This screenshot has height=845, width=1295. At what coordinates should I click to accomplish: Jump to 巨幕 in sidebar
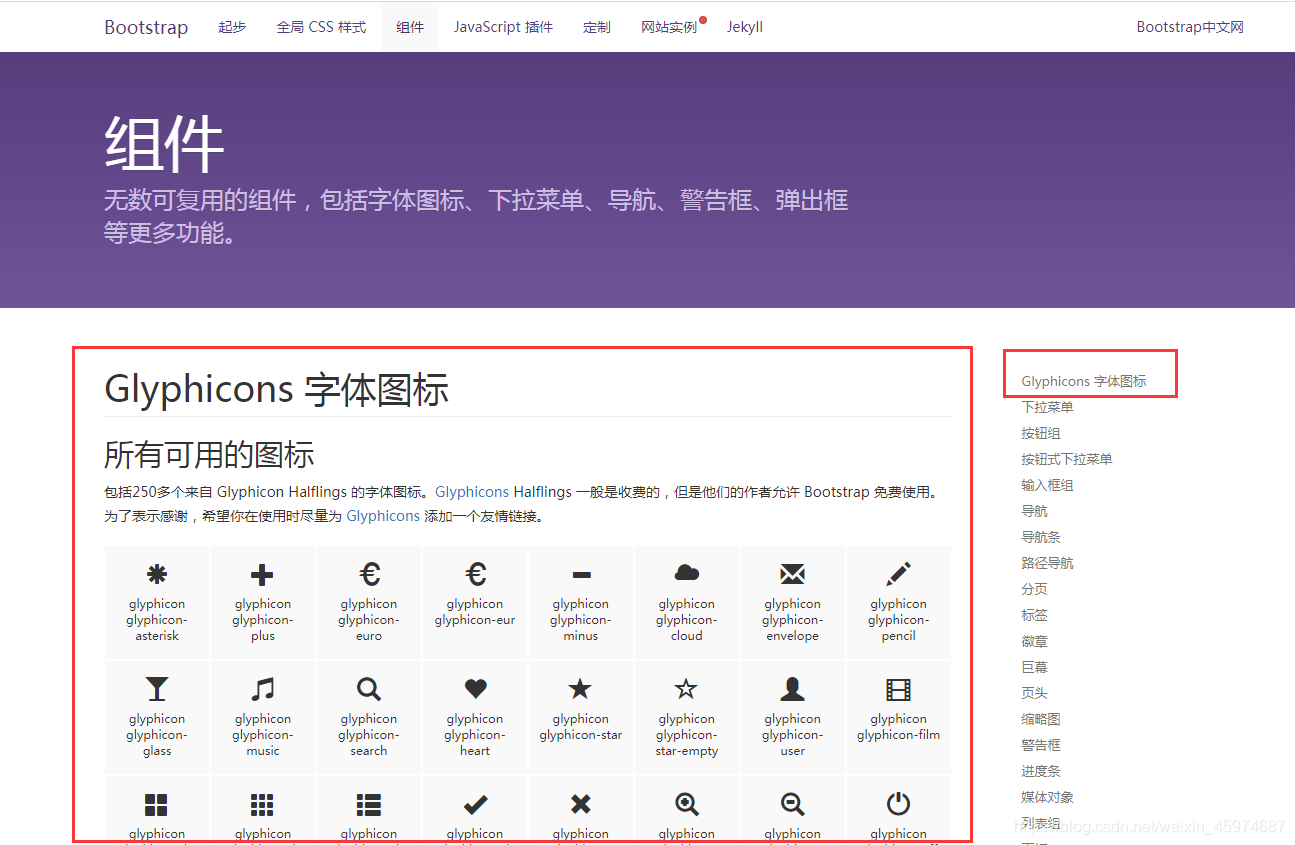[1035, 667]
